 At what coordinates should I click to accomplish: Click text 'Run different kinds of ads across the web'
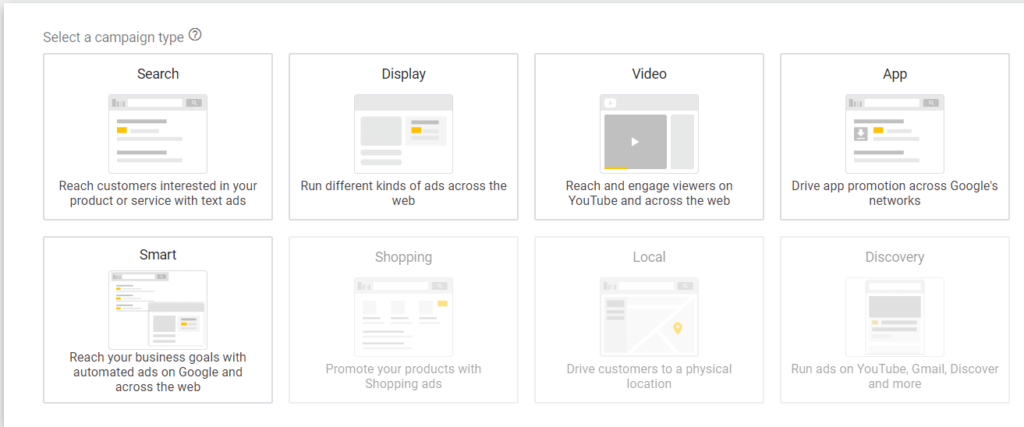click(x=404, y=193)
